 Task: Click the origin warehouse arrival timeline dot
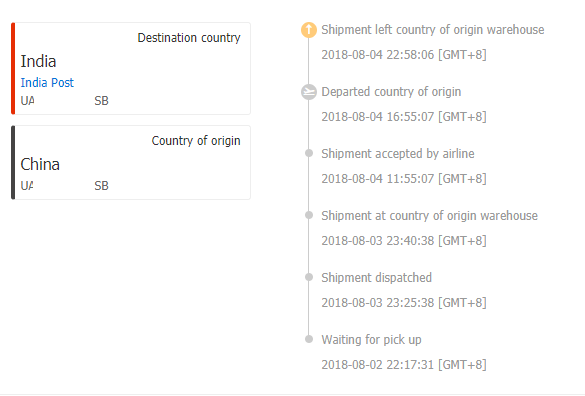coord(309,215)
